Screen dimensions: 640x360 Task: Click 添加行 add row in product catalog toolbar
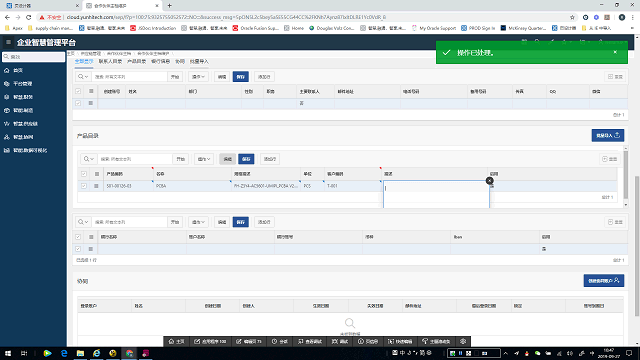coord(270,159)
